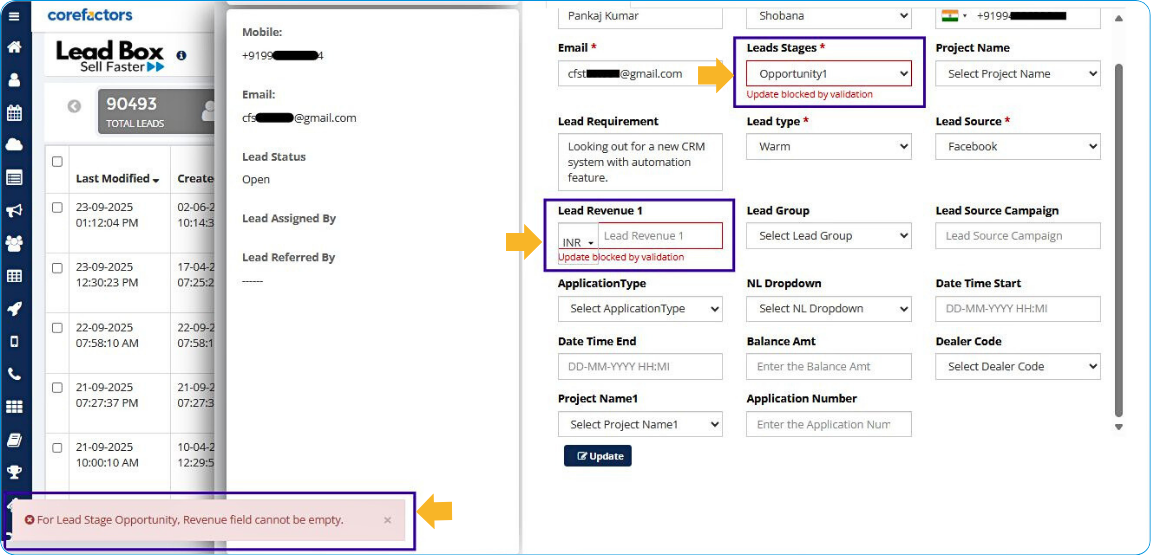Viewport: 1151px width, 556px height.
Task: Open the rocket icon in sidebar
Action: pos(14,309)
